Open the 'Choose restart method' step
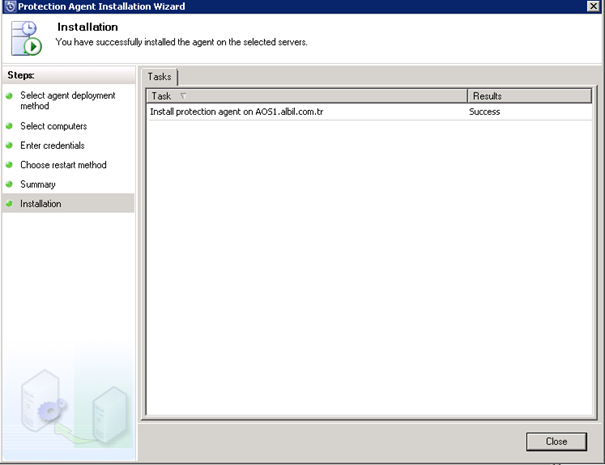 point(63,165)
